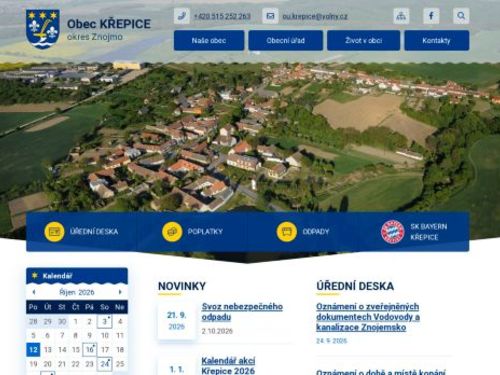Select highlighted calendar day 12
The image size is (500, 375).
click(x=33, y=349)
